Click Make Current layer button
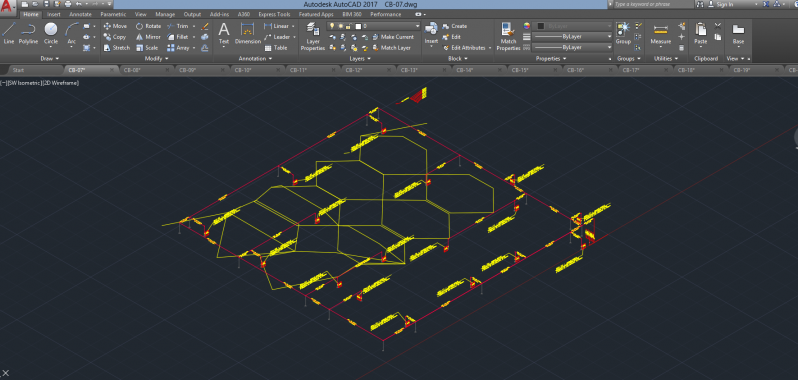 [x=393, y=37]
